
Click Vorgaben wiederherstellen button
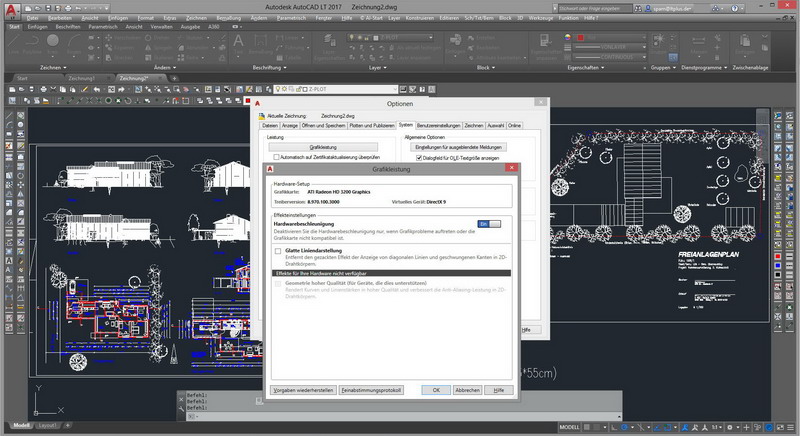tap(303, 390)
